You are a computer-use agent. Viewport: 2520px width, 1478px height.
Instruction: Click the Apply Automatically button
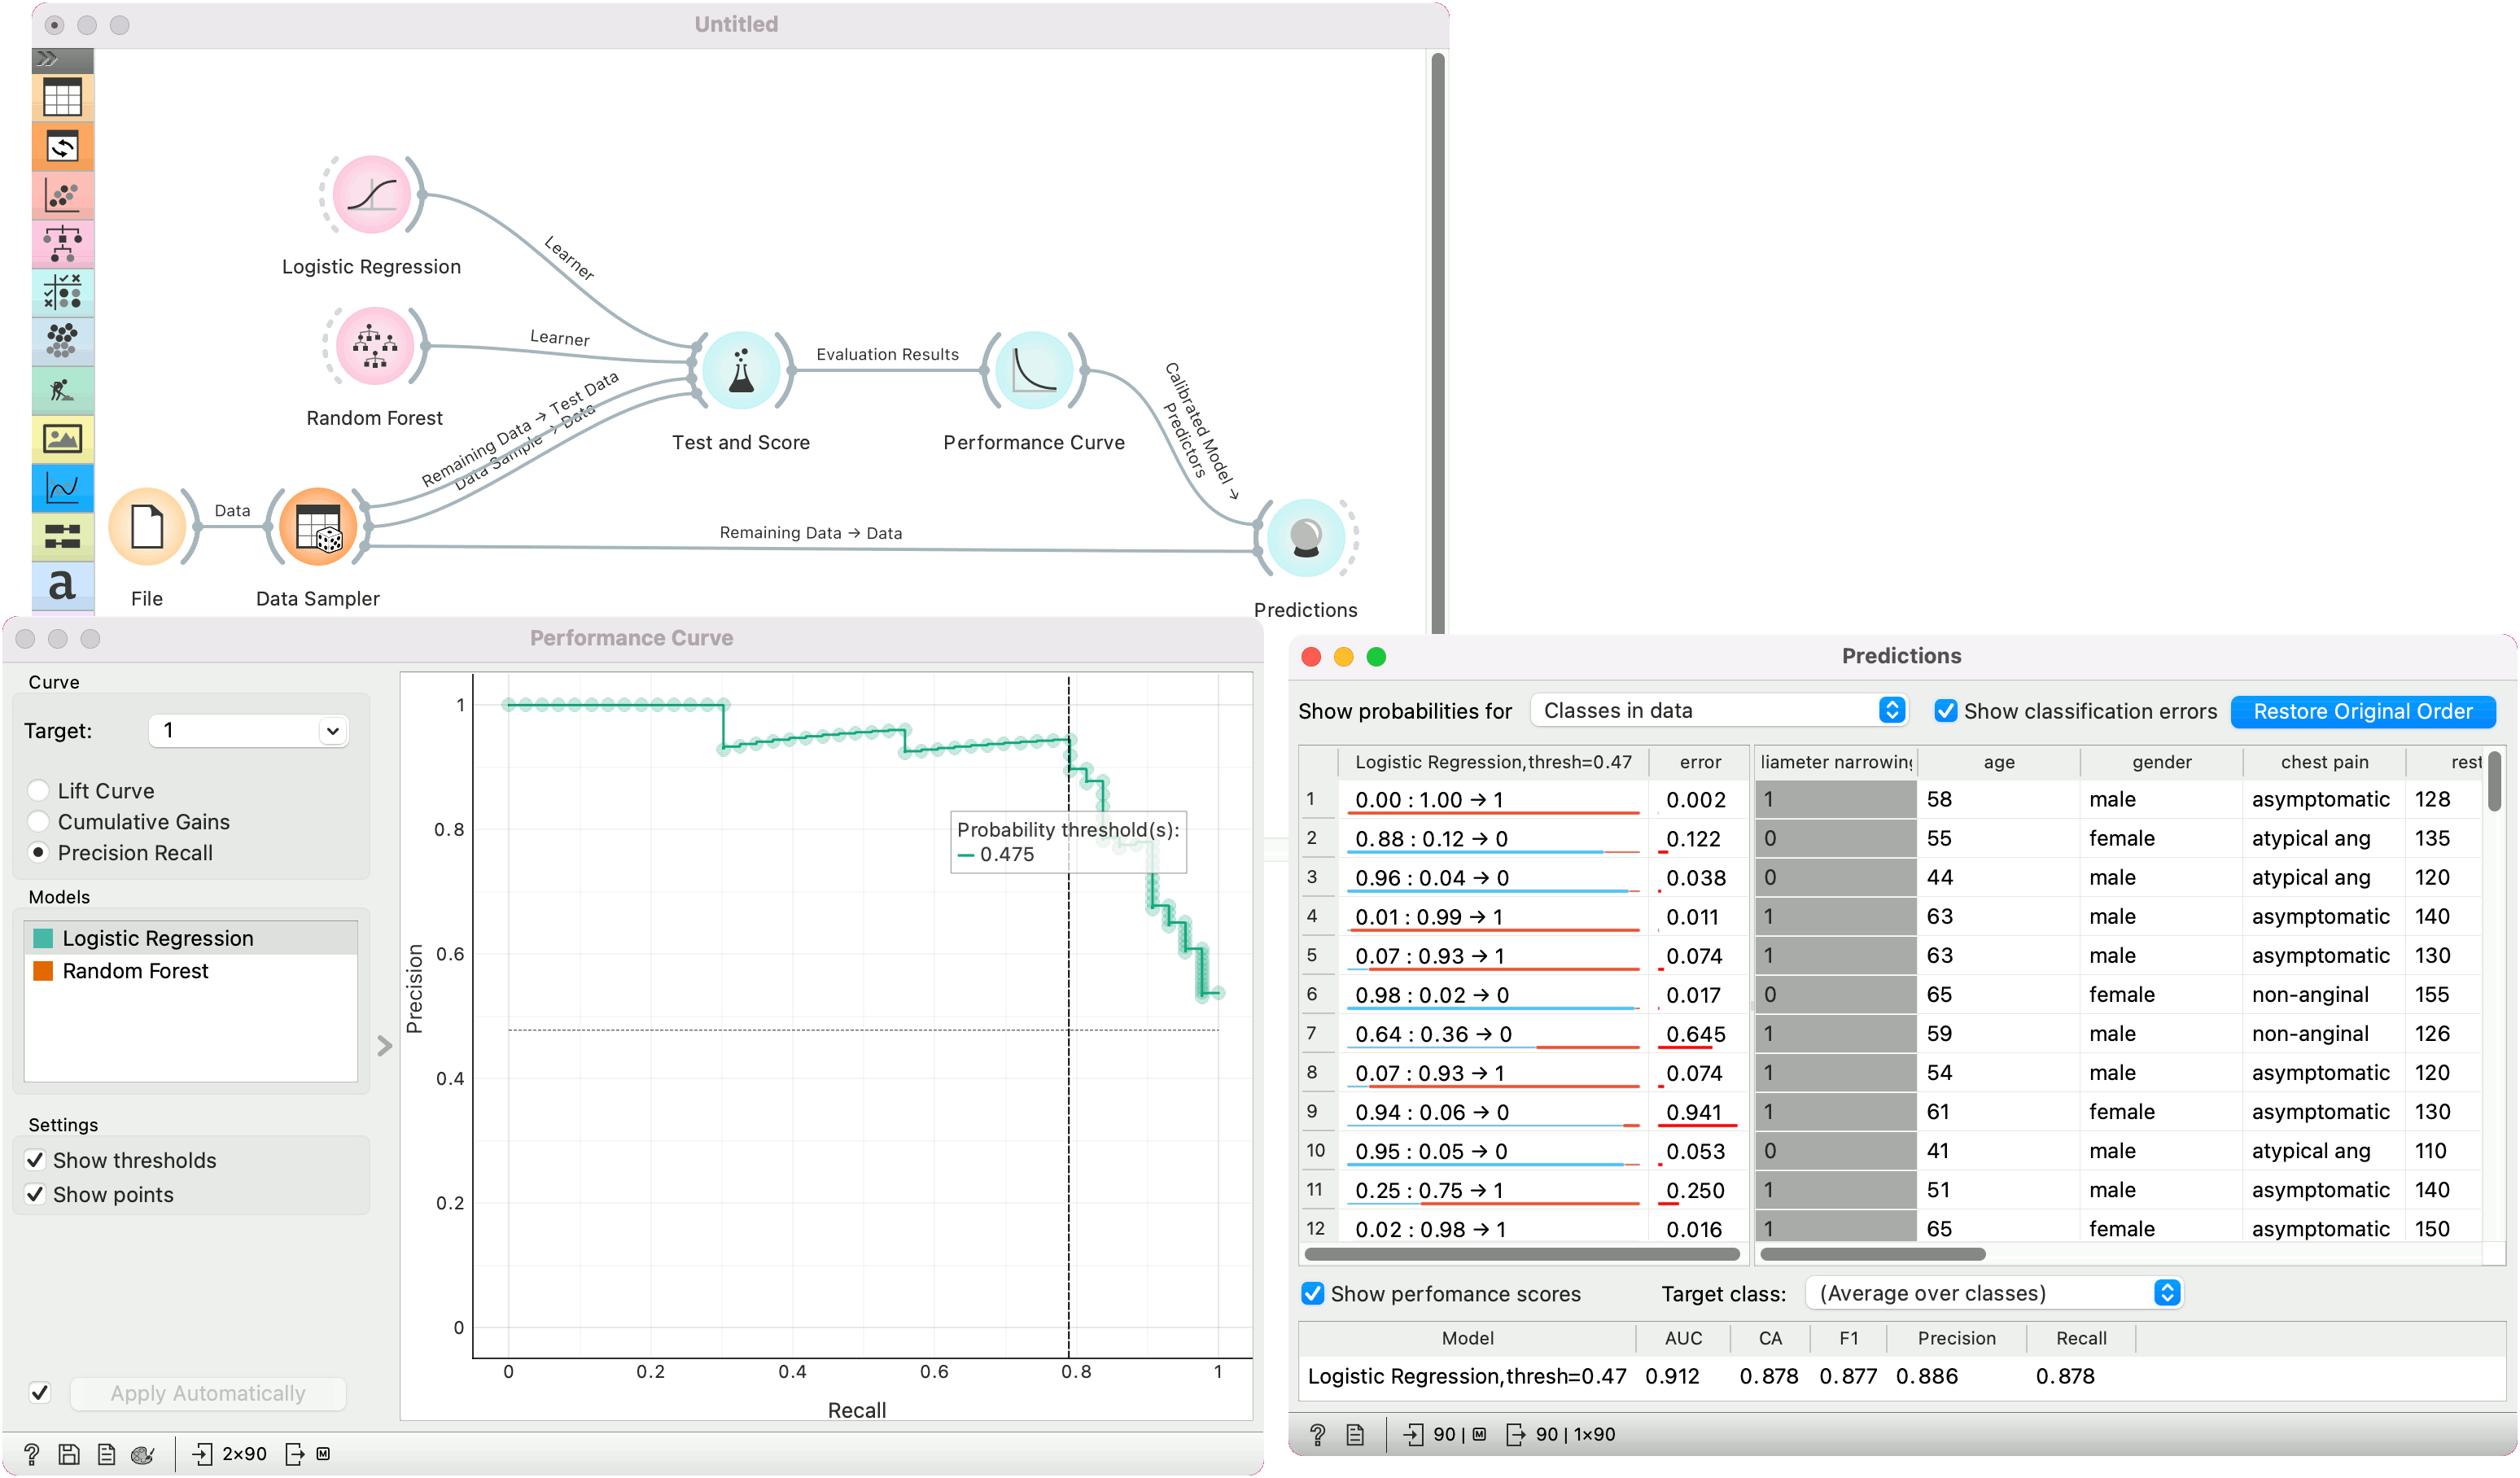pos(208,1393)
